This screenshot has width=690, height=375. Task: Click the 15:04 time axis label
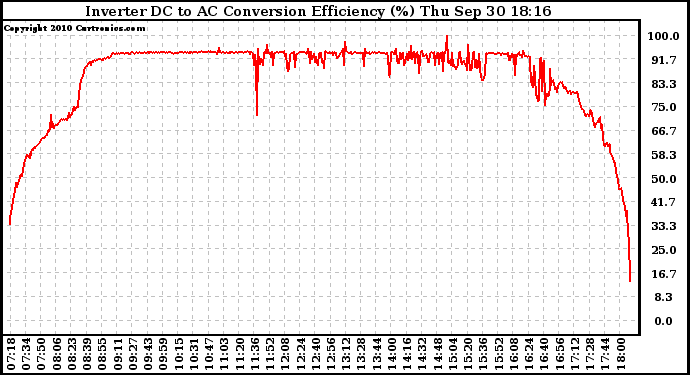(452, 354)
